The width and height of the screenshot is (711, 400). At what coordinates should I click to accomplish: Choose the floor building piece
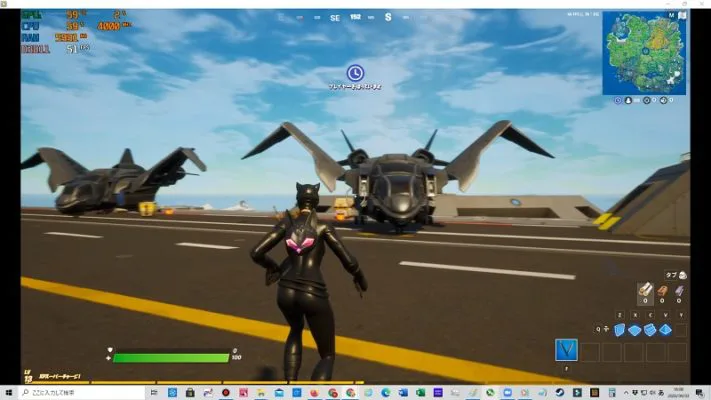pos(634,330)
